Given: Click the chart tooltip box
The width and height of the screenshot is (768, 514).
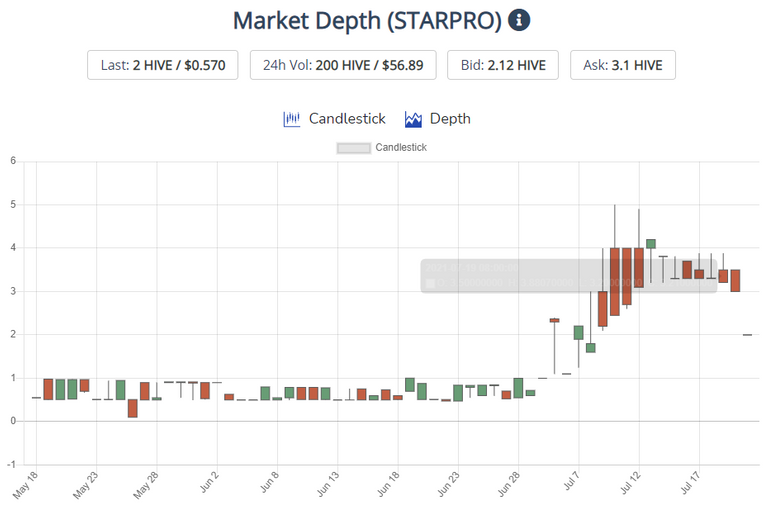Looking at the screenshot, I should coord(569,276).
